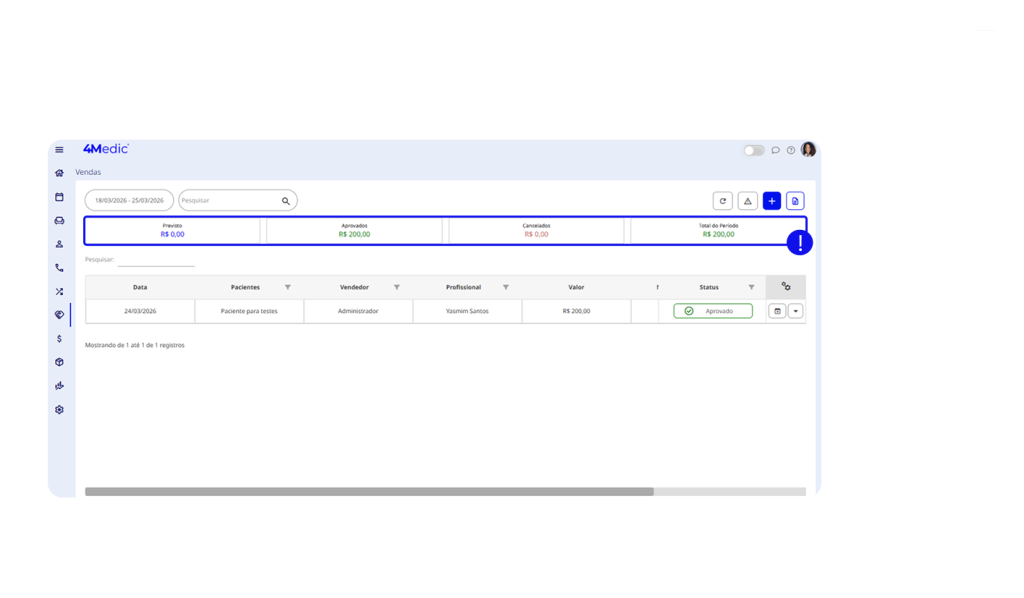
Task: Open the Status column filter
Action: pos(751,287)
